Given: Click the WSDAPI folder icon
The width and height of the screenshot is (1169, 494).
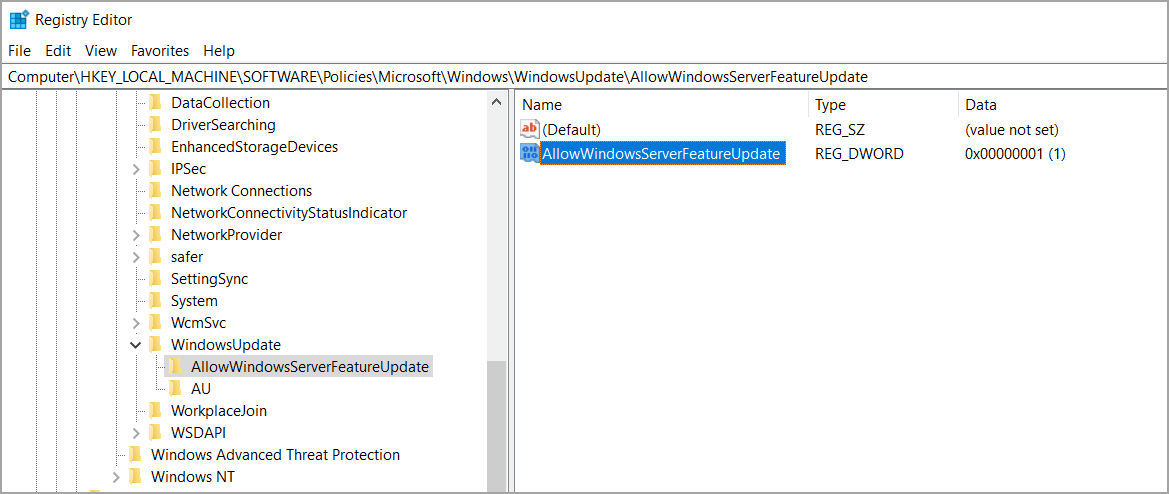Looking at the screenshot, I should click(x=155, y=432).
